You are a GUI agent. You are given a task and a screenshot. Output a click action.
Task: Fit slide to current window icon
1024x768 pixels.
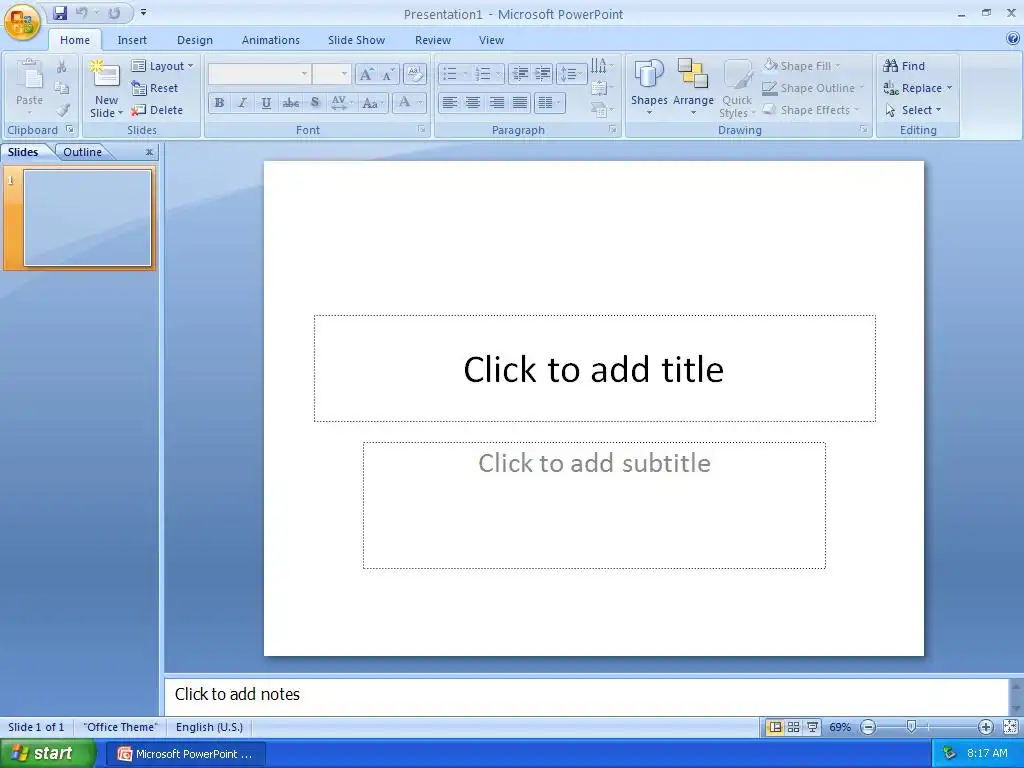1010,727
